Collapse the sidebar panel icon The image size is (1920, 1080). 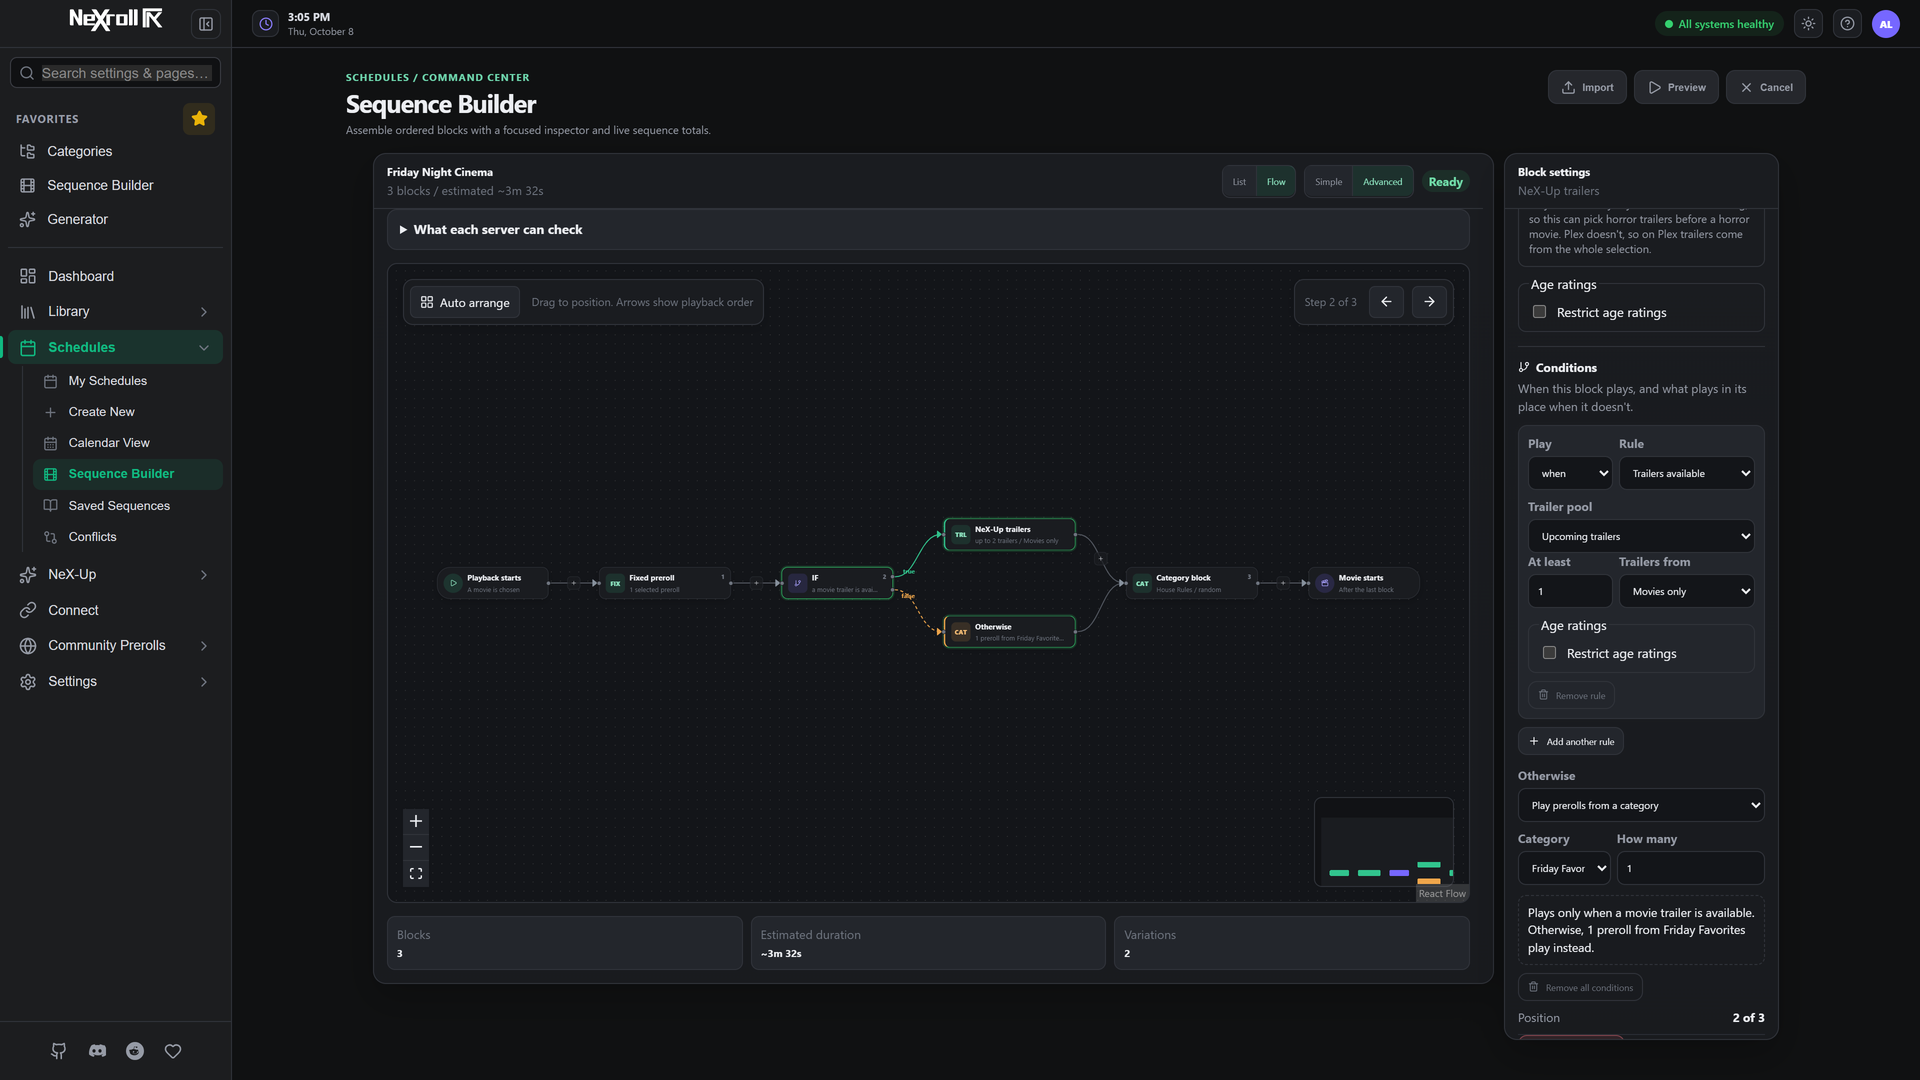[x=206, y=24]
